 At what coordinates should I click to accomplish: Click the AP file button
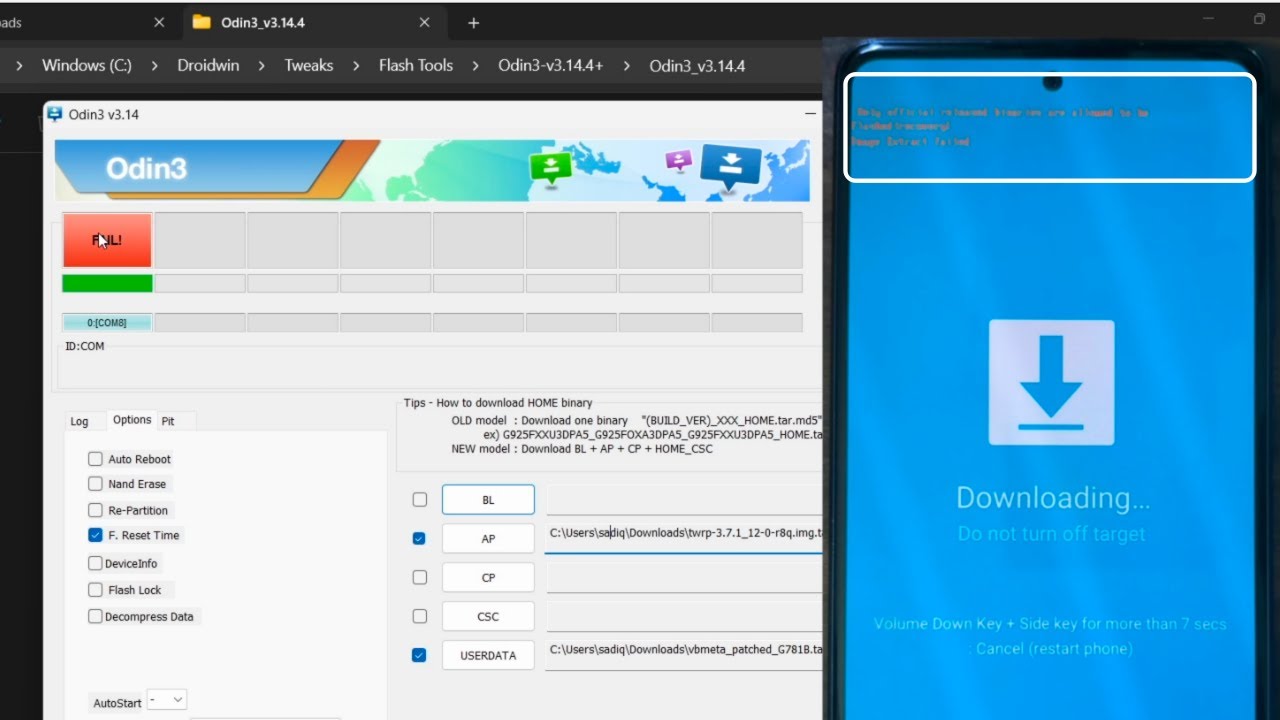[488, 538]
